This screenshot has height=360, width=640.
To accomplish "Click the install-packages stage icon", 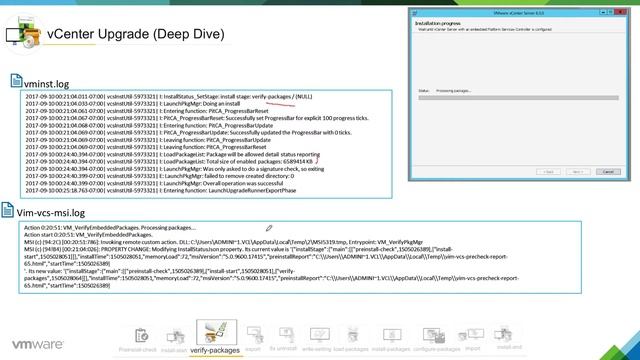I will click(x=392, y=336).
